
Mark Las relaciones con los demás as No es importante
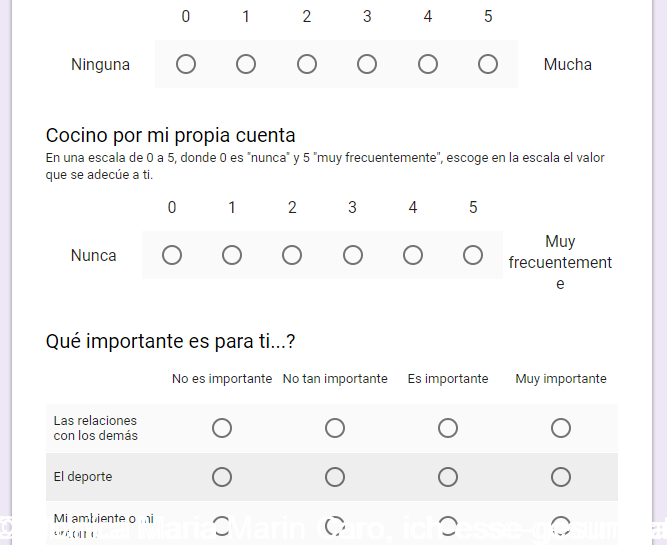[222, 428]
